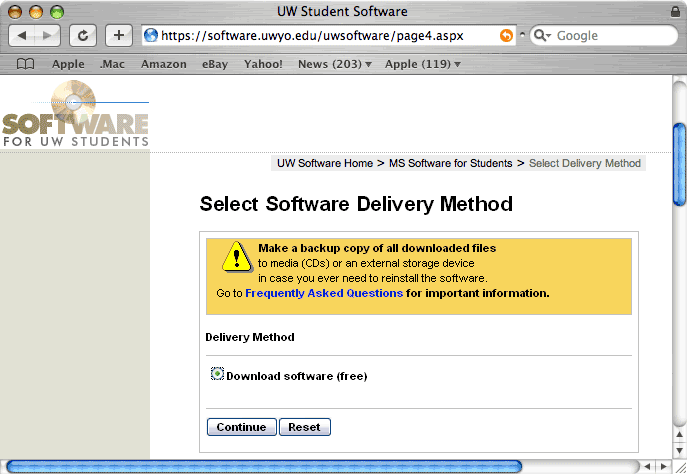Go back with the Safari back arrow
The width and height of the screenshot is (687, 474).
21,35
